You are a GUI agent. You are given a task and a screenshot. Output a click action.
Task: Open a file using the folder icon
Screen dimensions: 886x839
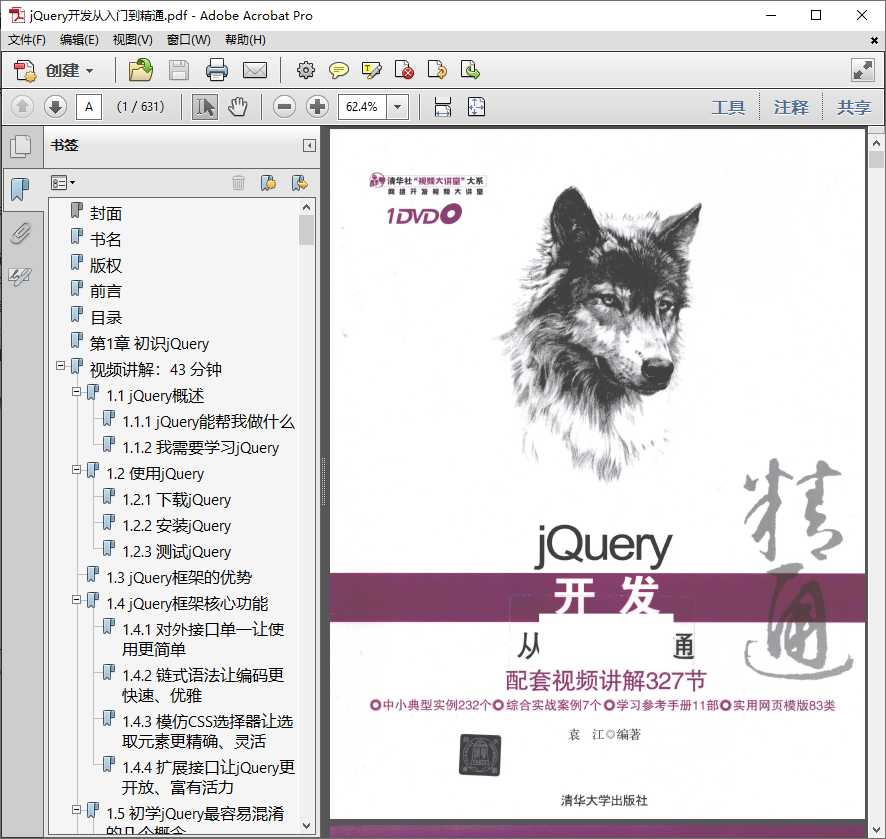pyautogui.click(x=140, y=70)
